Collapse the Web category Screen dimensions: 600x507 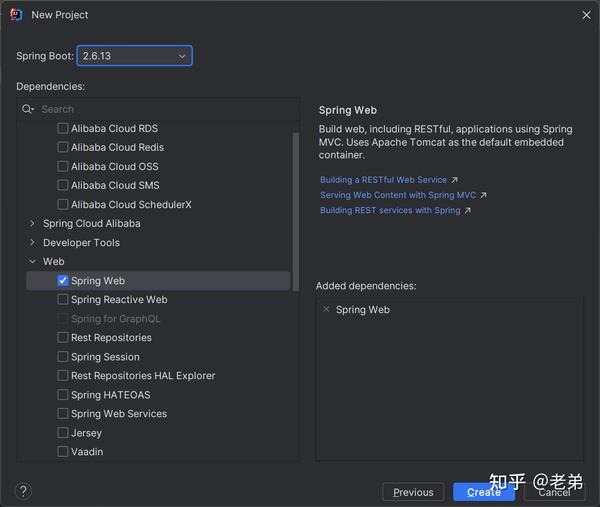tap(33, 261)
